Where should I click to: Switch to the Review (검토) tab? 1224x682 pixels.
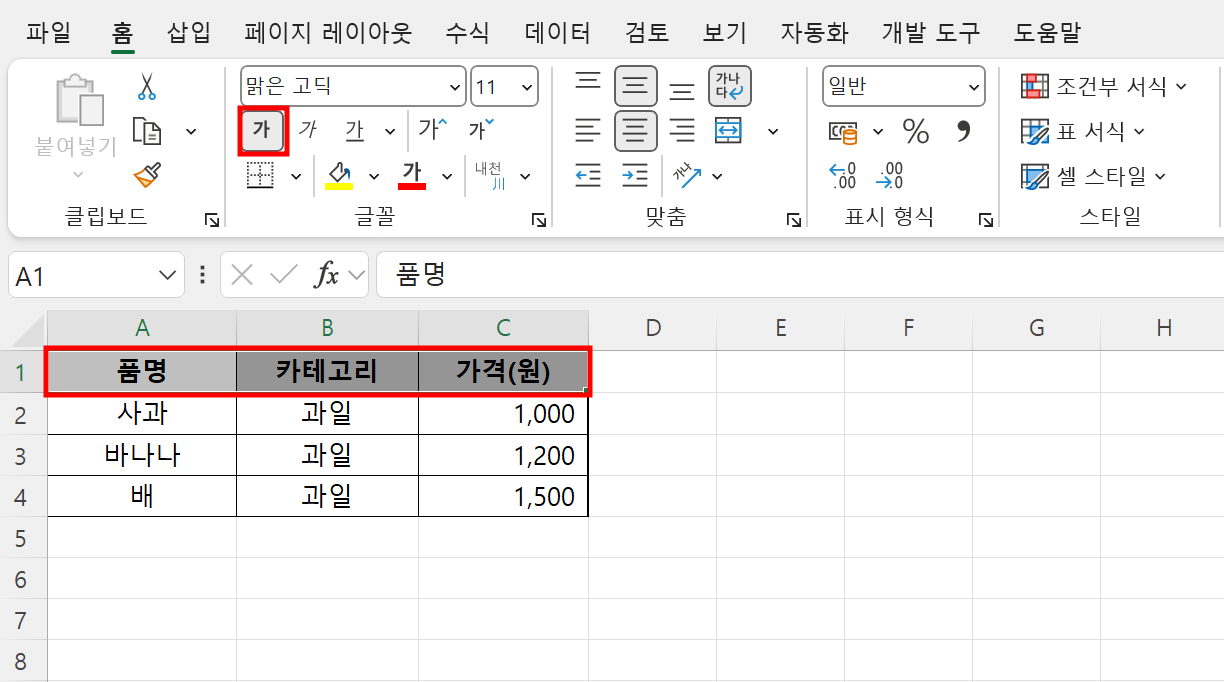click(x=646, y=32)
